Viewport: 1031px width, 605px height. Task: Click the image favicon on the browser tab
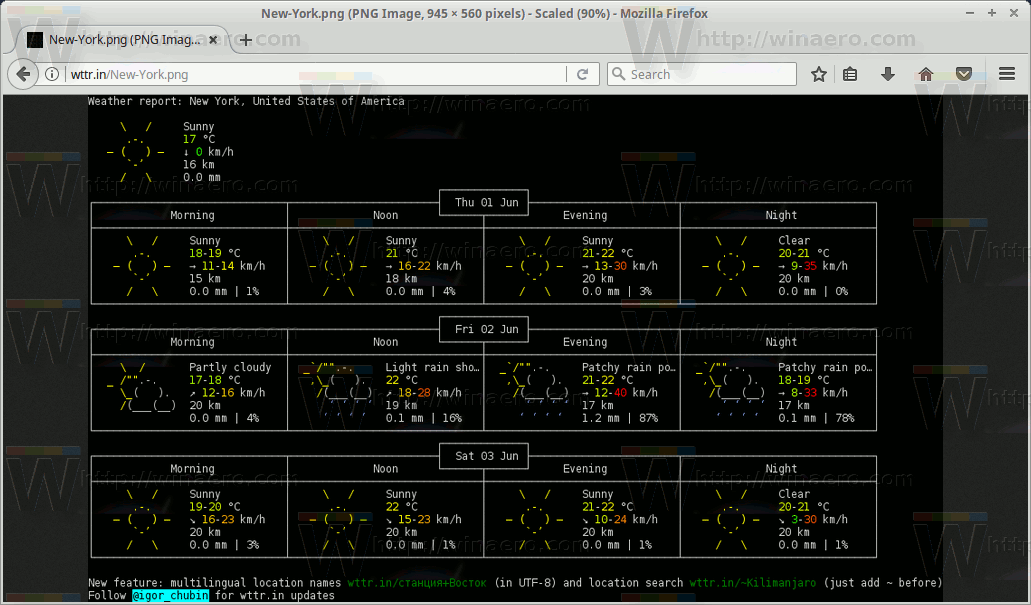click(x=35, y=39)
